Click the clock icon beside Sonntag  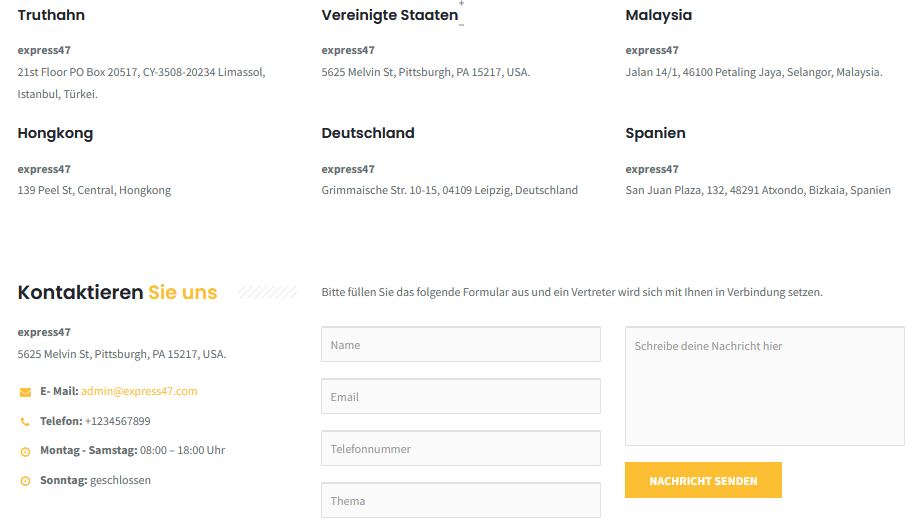[25, 481]
